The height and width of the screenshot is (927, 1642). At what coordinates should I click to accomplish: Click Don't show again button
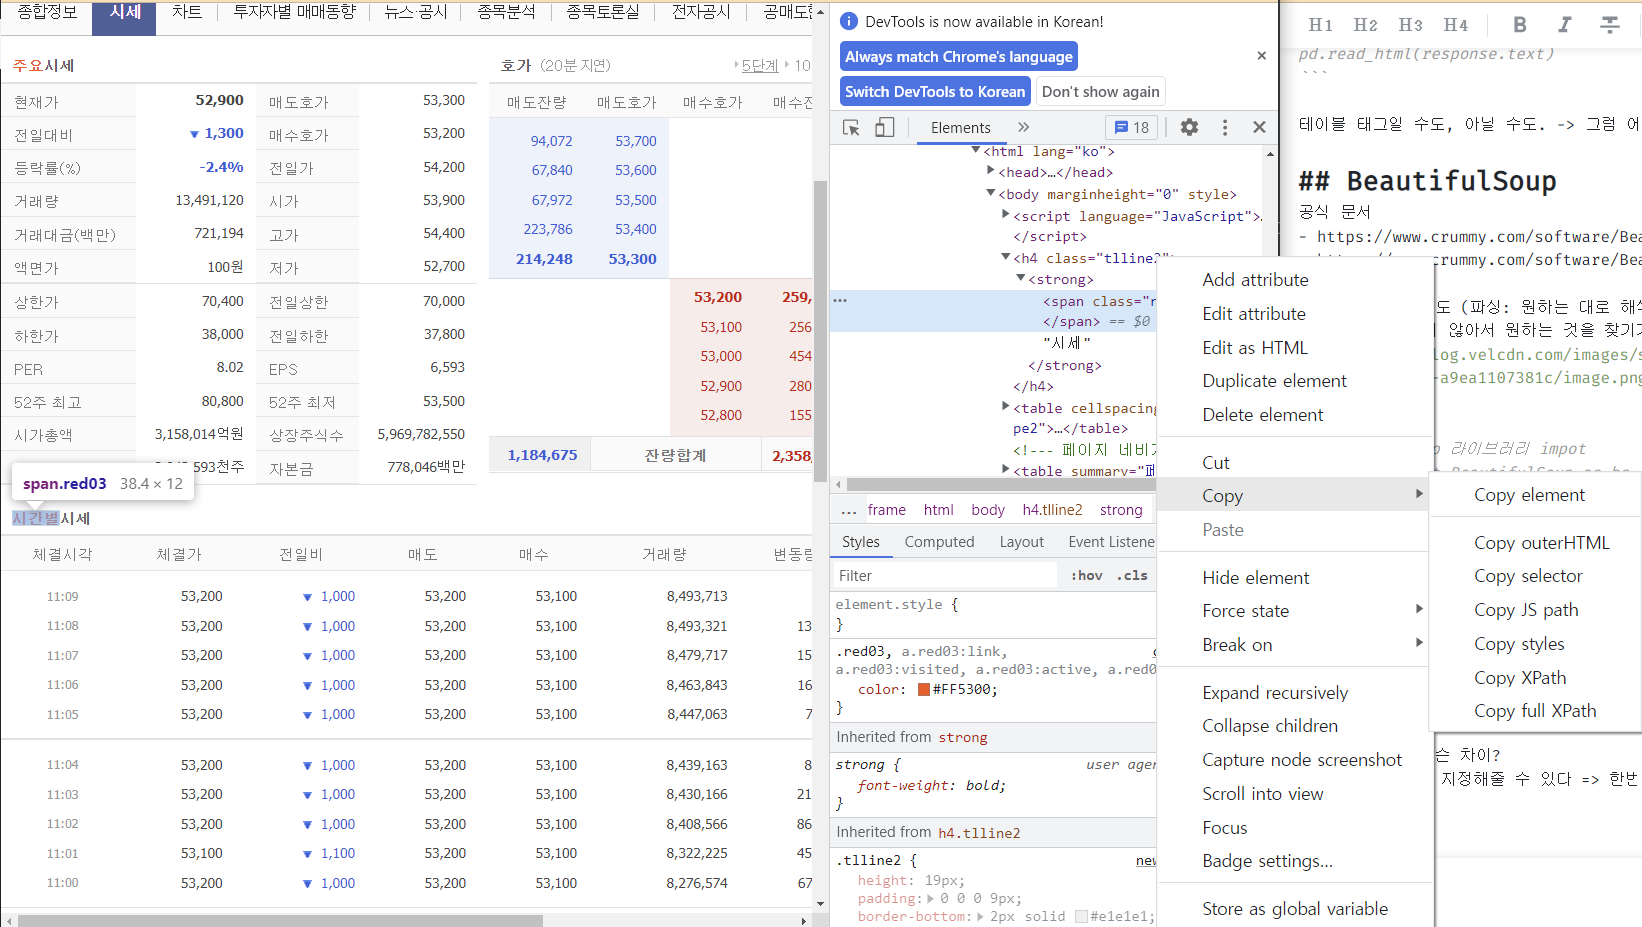1101,92
